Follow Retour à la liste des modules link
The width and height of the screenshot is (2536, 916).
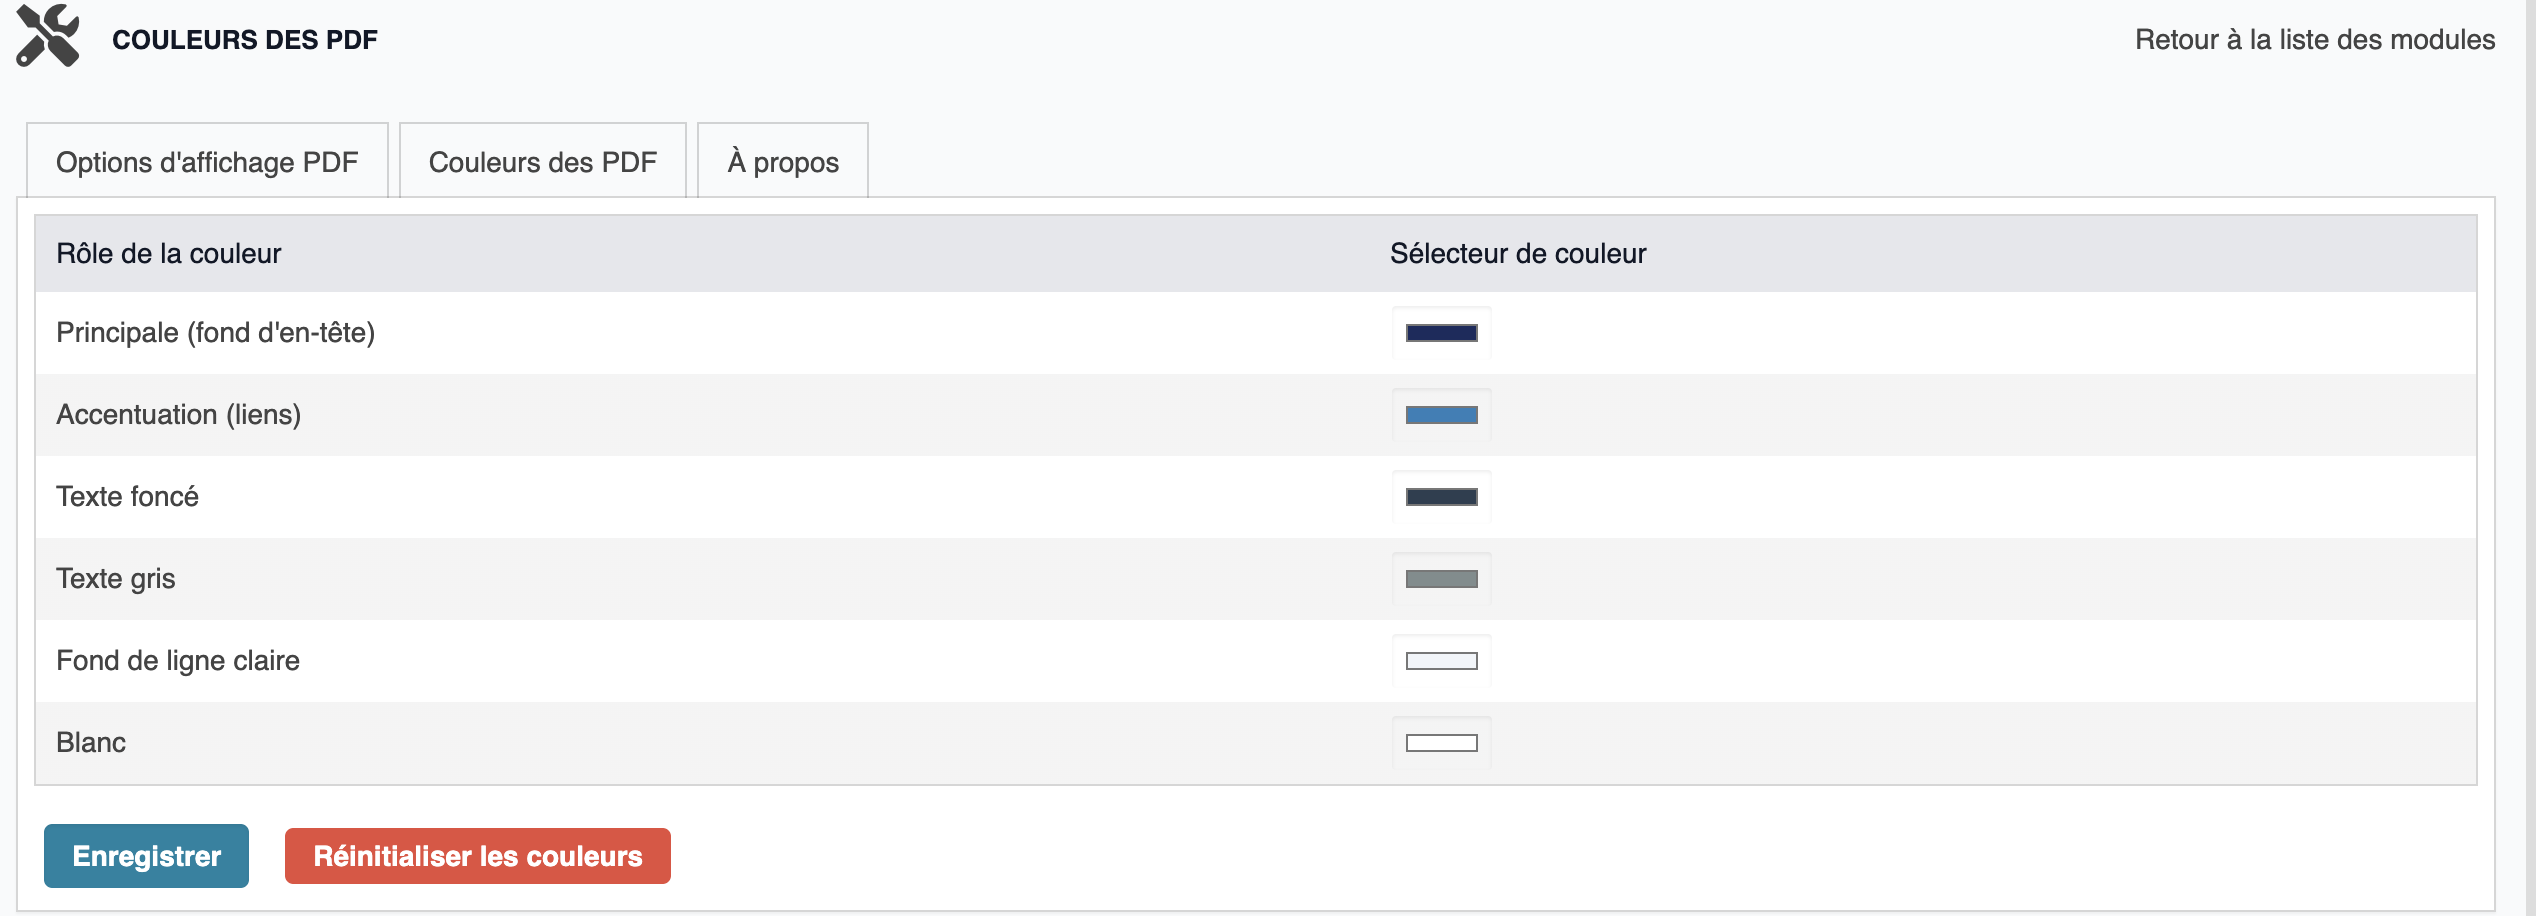(2315, 40)
